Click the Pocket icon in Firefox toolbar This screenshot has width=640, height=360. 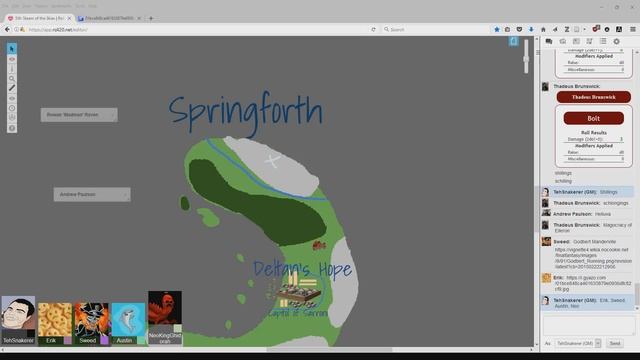click(x=519, y=29)
